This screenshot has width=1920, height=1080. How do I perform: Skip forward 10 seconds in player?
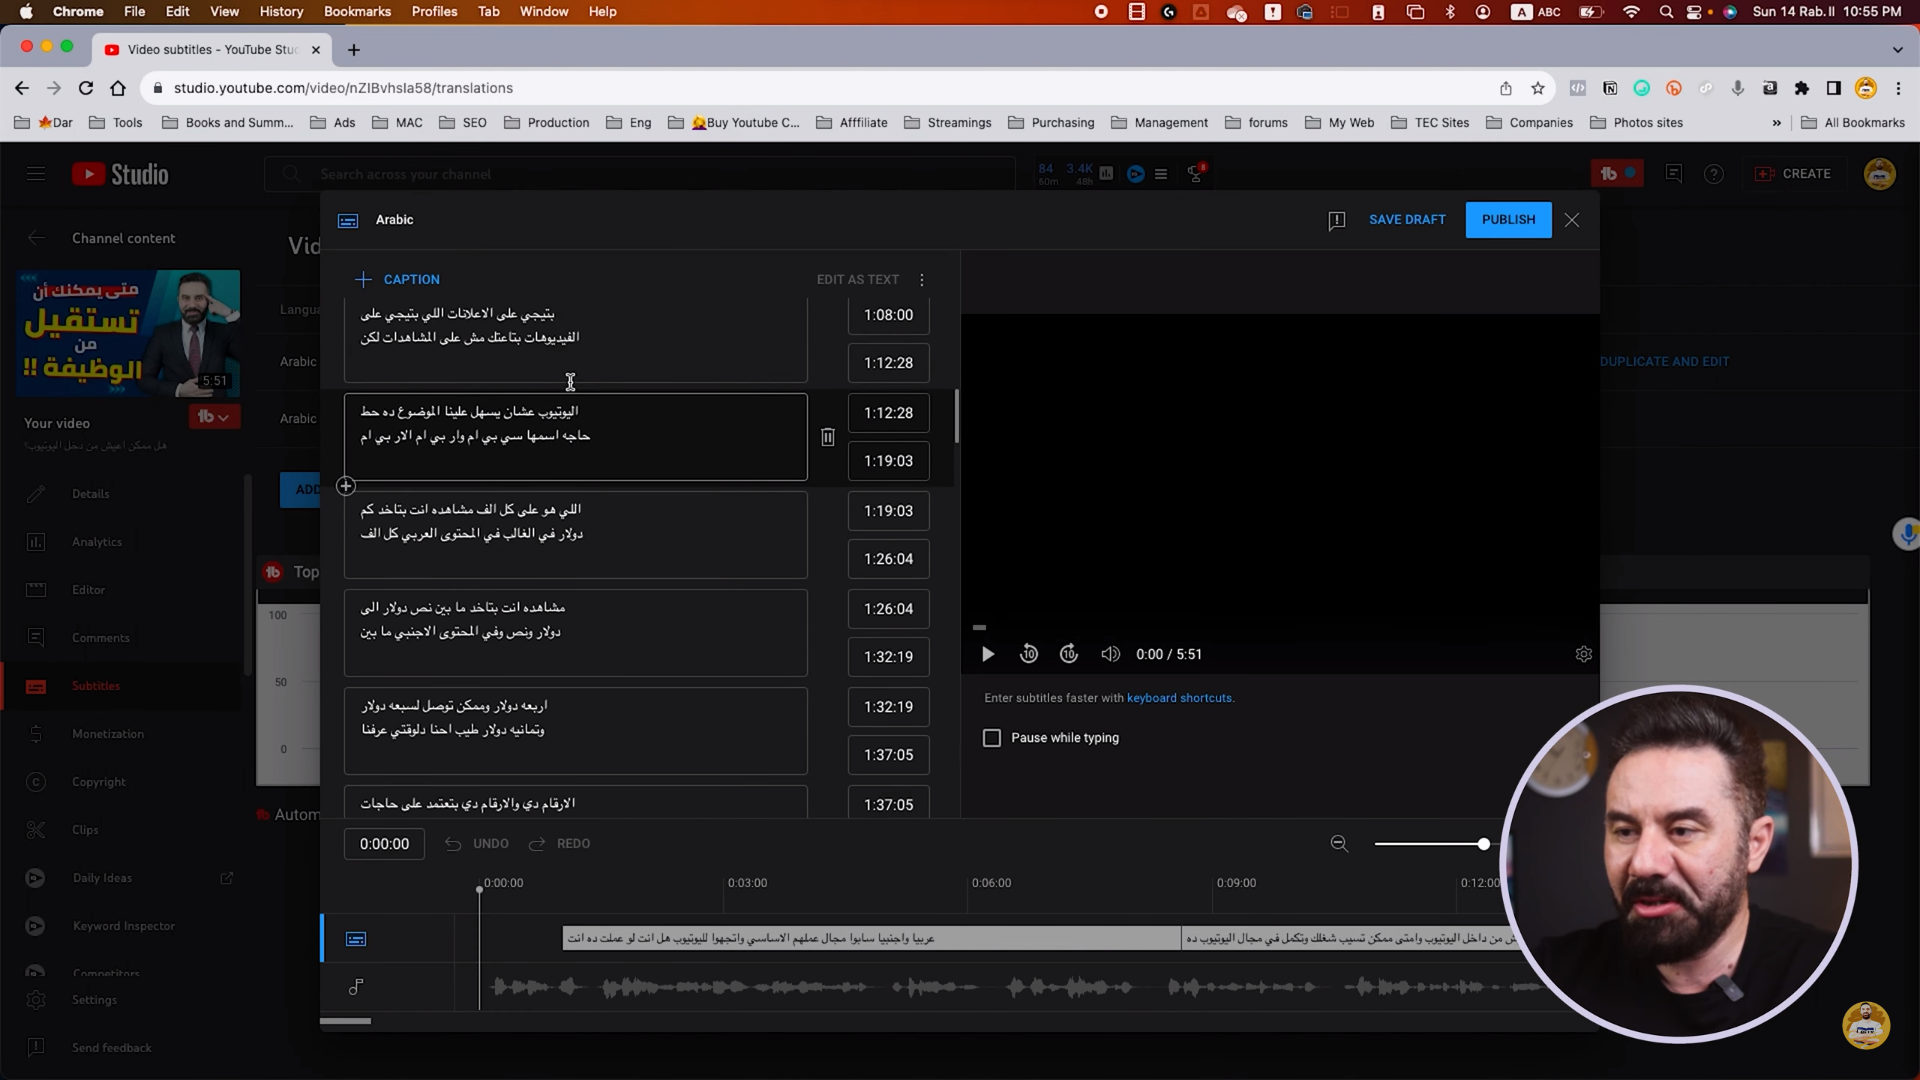point(1069,654)
